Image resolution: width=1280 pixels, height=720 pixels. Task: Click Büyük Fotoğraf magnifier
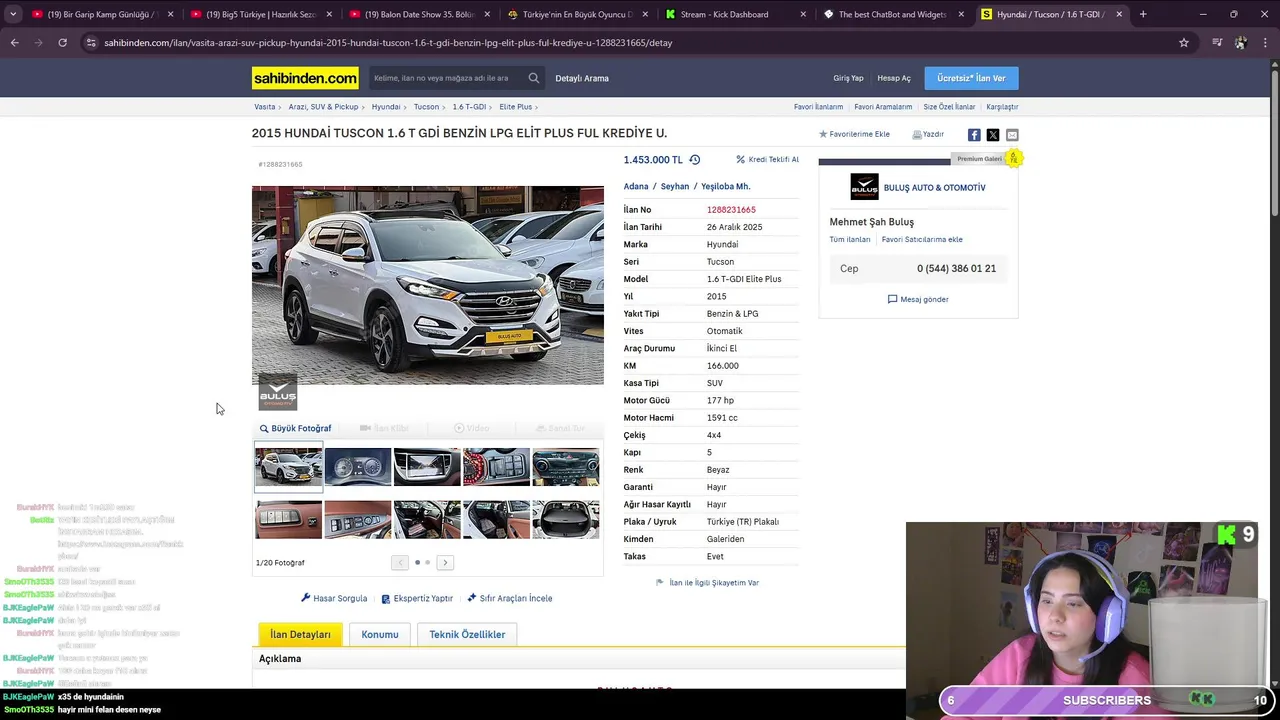click(x=295, y=428)
